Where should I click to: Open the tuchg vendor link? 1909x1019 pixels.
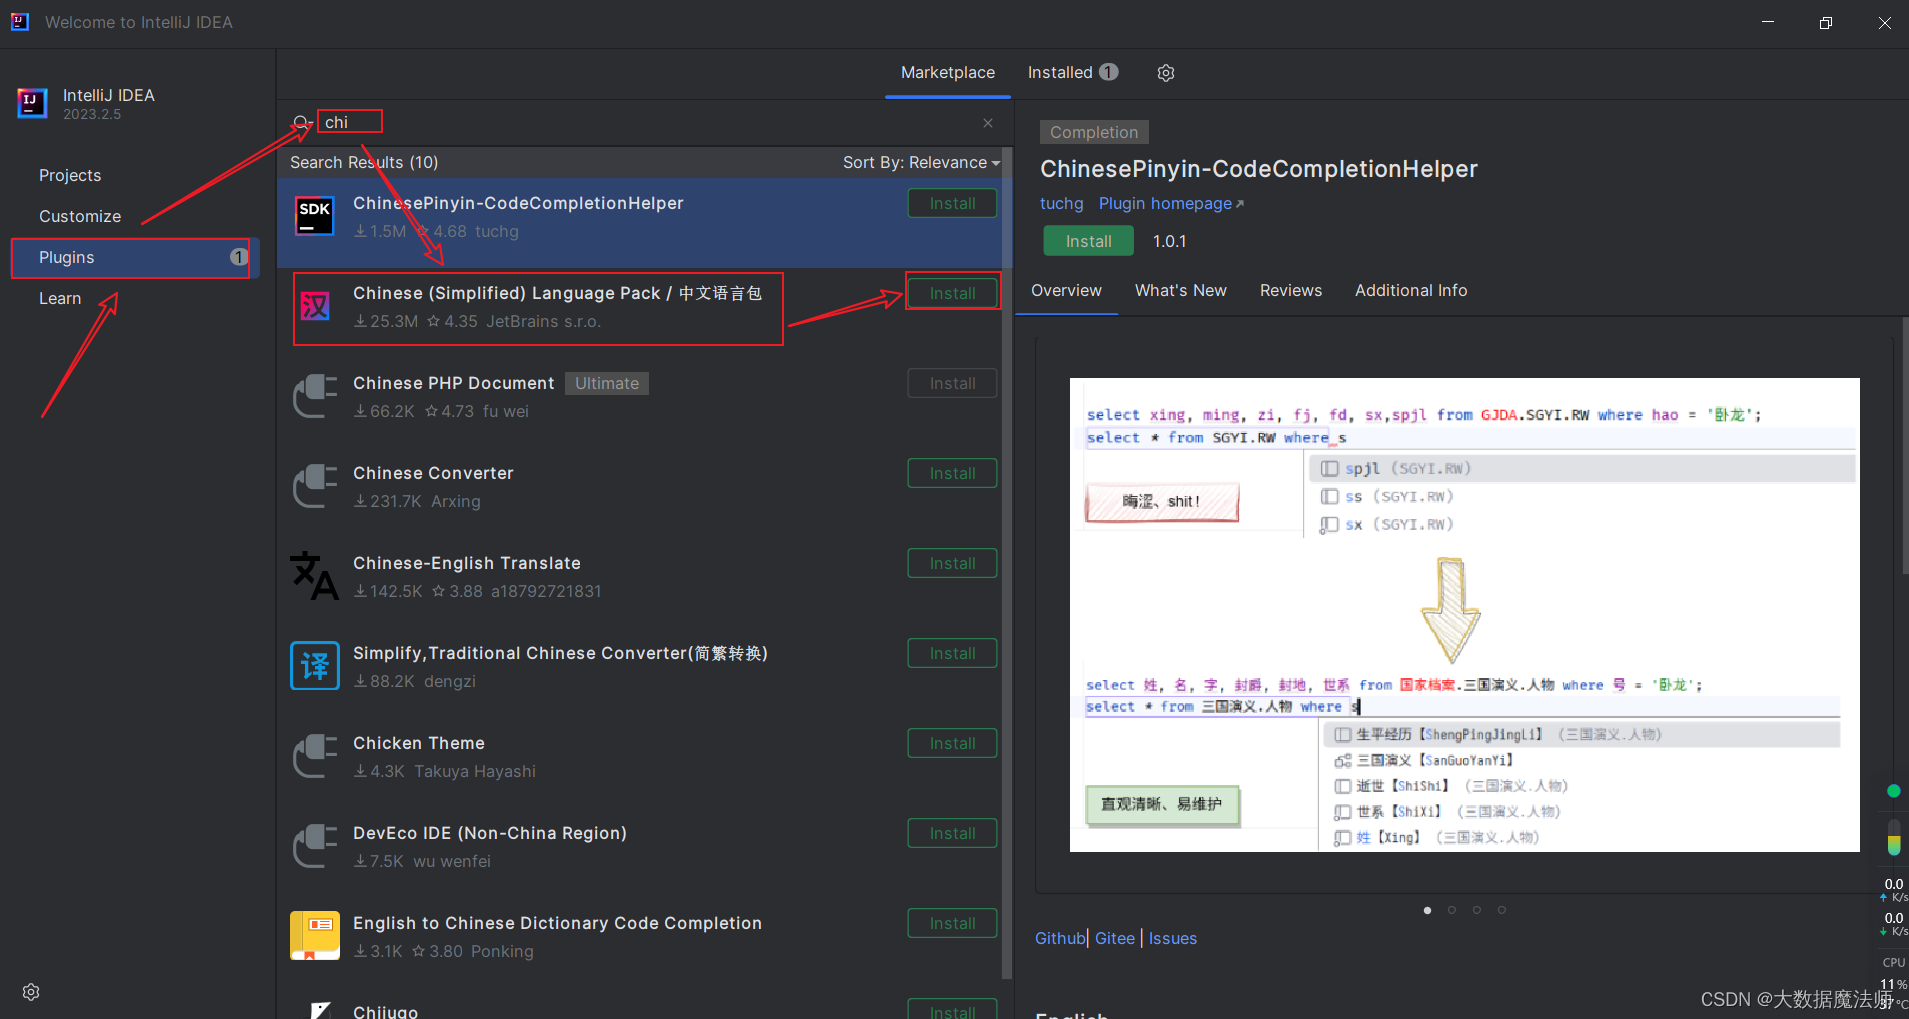1061,203
